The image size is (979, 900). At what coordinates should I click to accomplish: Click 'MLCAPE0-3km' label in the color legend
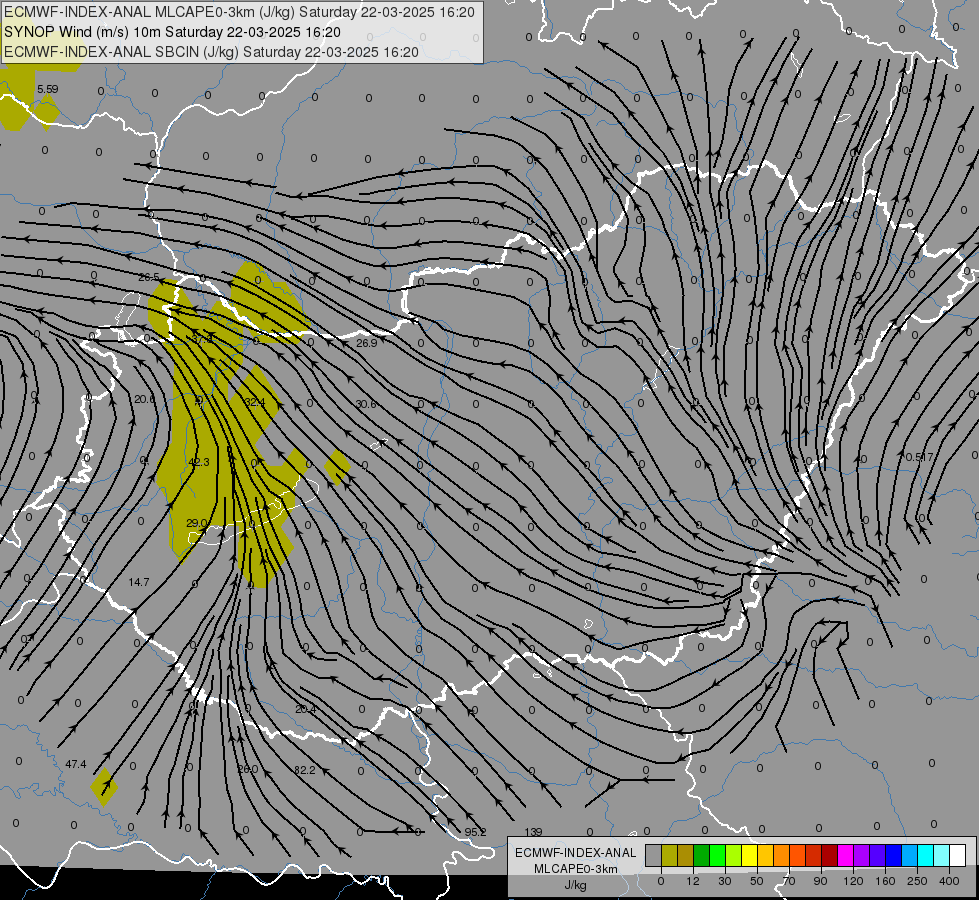[576, 869]
